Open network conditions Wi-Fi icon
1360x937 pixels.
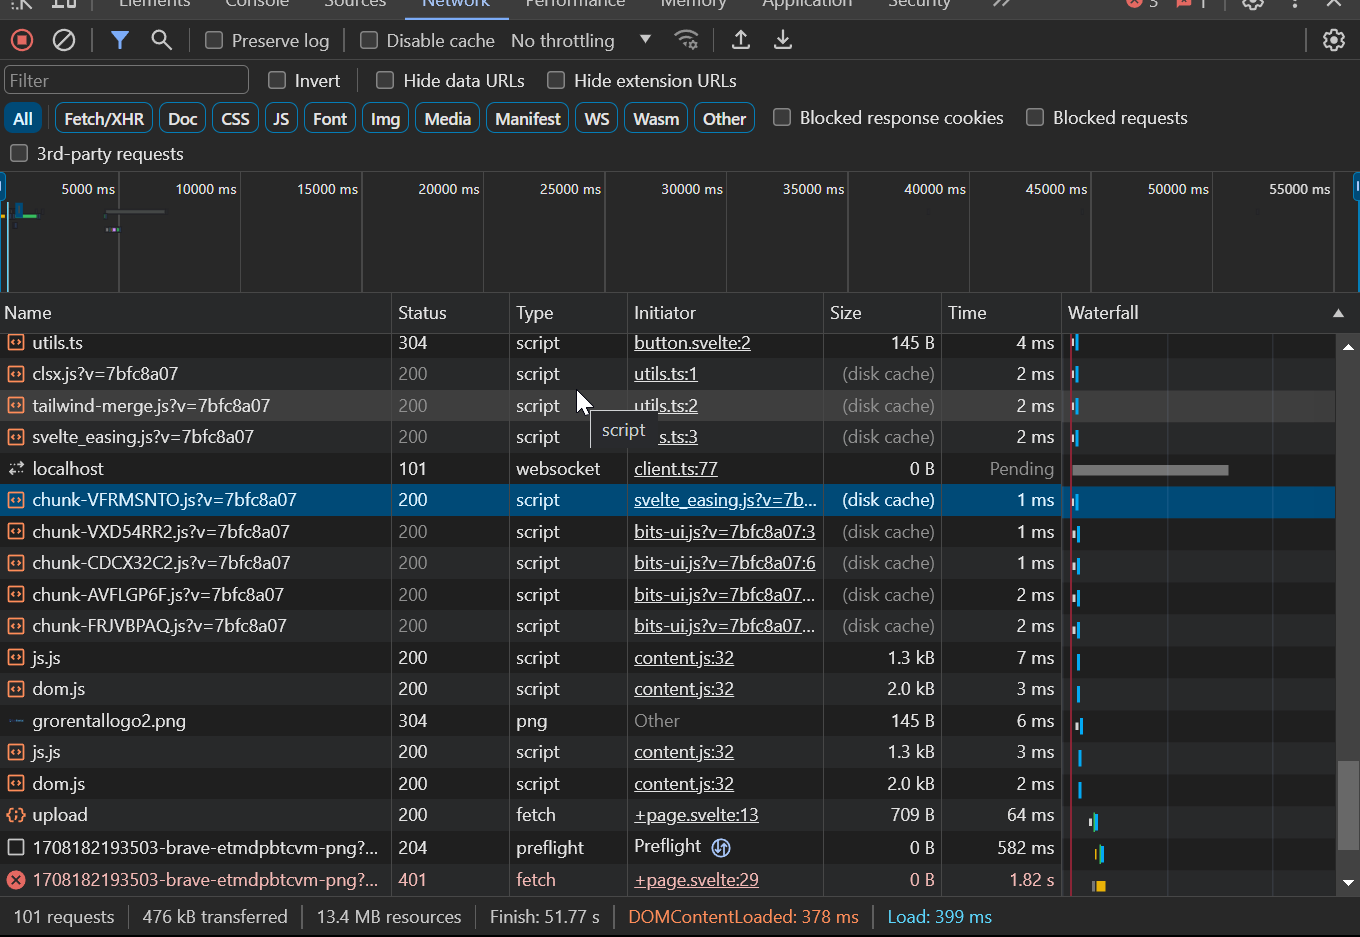[686, 40]
